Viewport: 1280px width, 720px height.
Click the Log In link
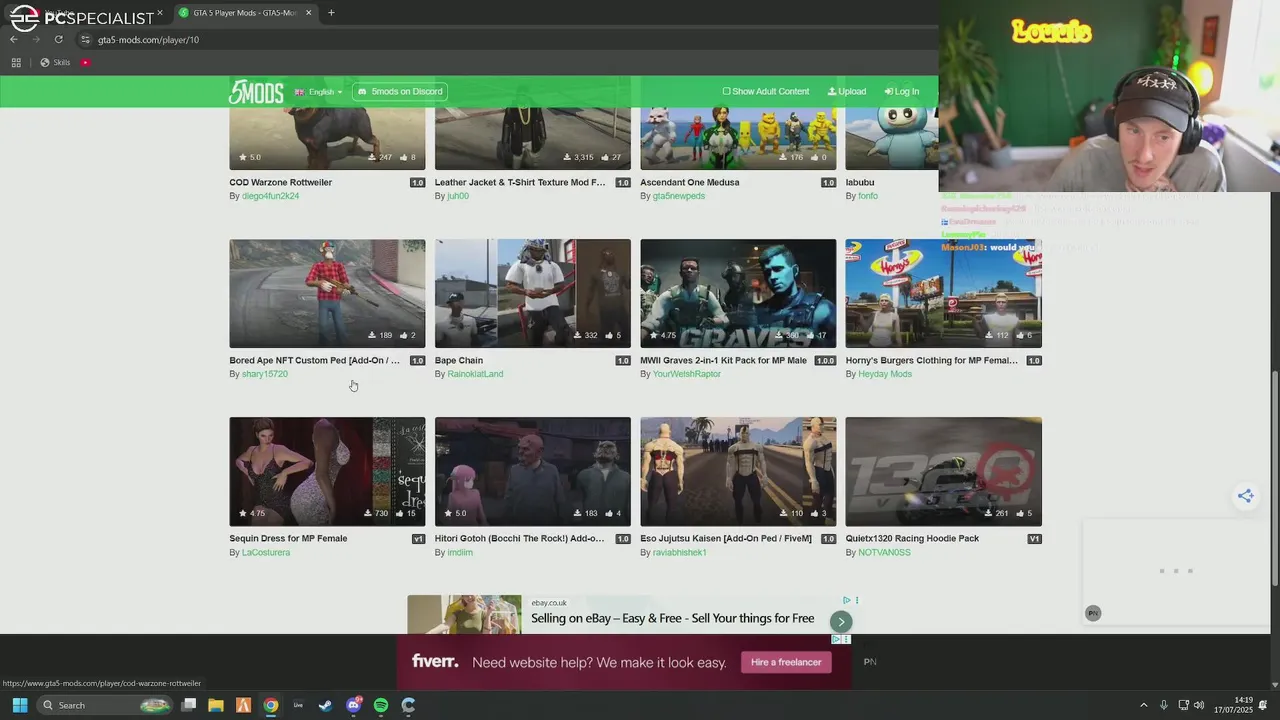point(902,92)
